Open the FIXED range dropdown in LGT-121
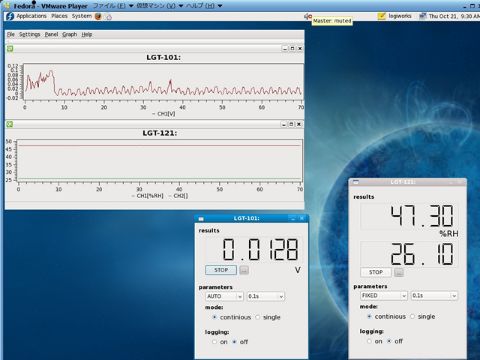Viewport: 480px width, 360px height. coord(384,296)
